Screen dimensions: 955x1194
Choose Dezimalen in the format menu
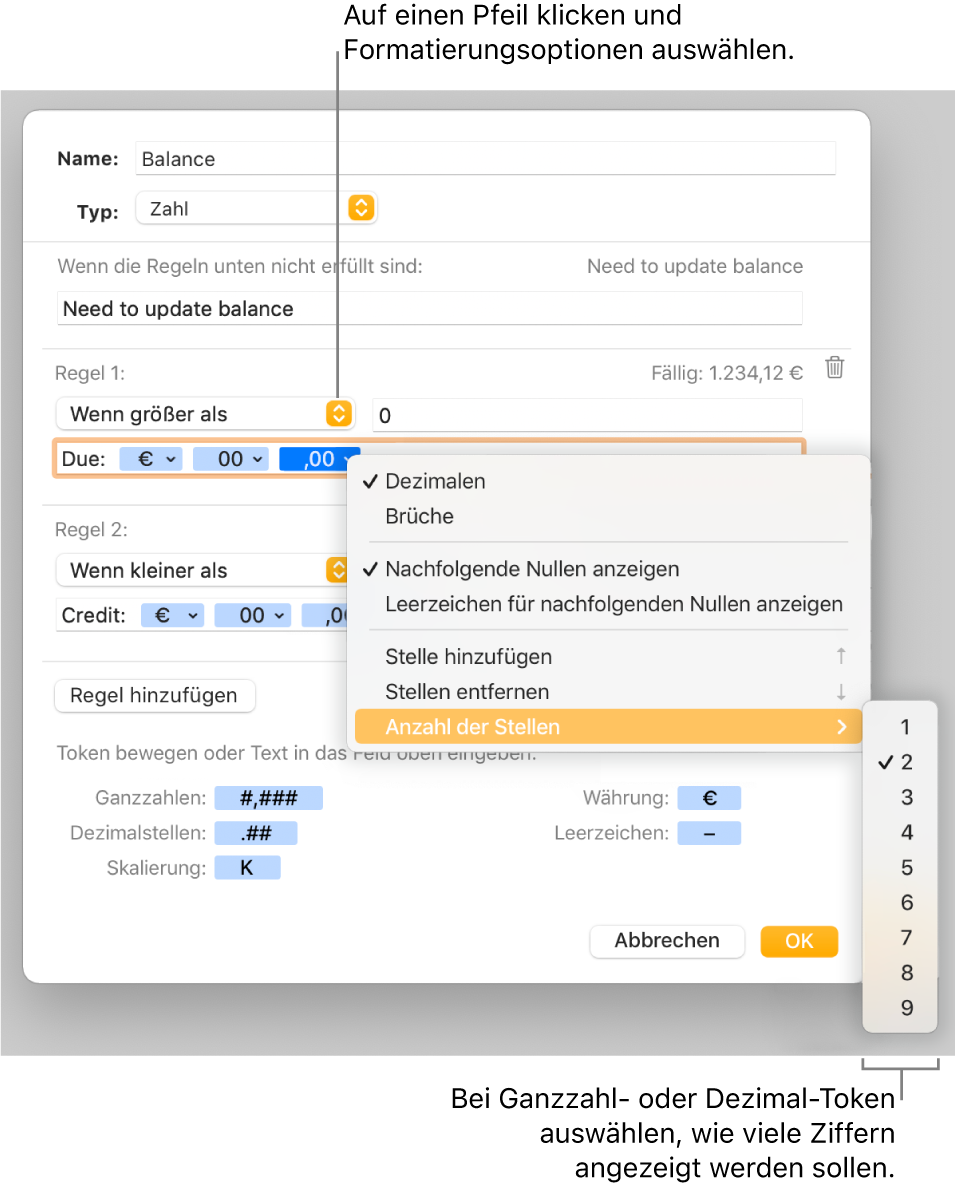(x=608, y=481)
